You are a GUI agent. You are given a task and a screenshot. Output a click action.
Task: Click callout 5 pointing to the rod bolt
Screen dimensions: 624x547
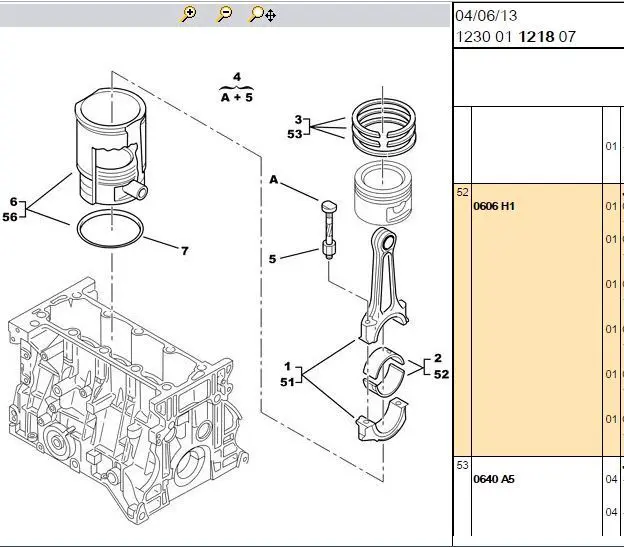pos(272,260)
